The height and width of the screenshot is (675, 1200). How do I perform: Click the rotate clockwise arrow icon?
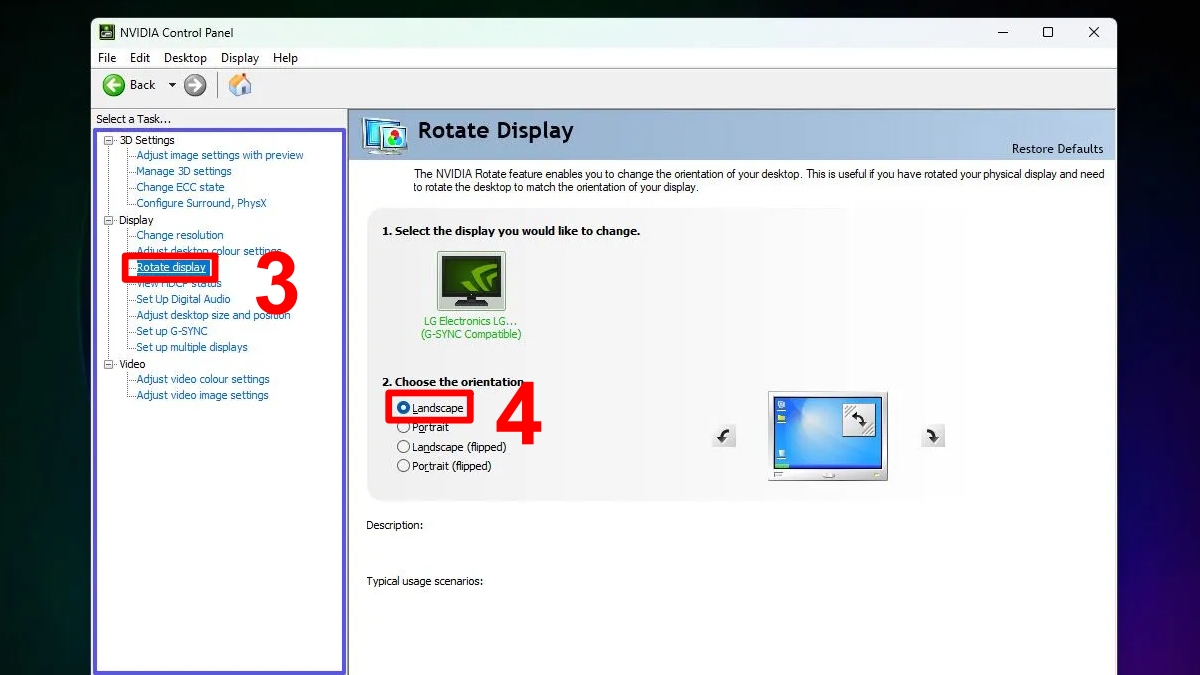(932, 436)
